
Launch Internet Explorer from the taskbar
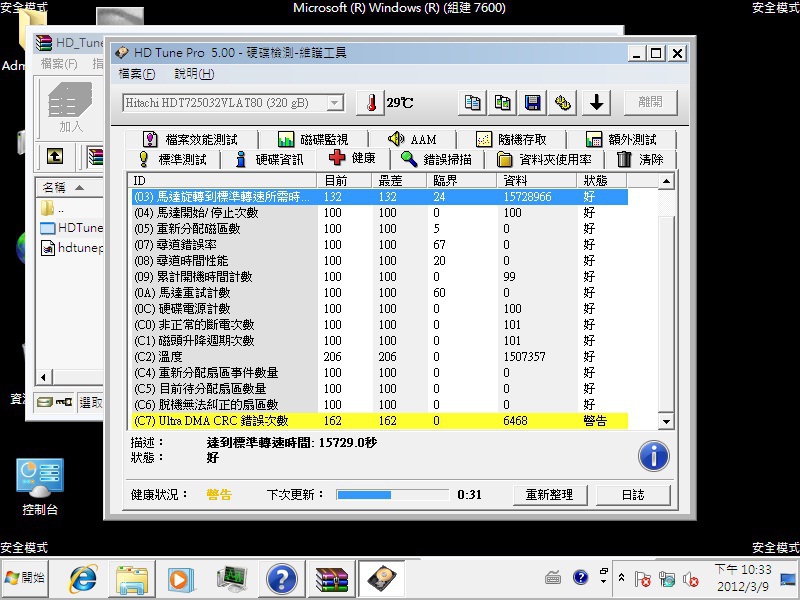[x=83, y=579]
